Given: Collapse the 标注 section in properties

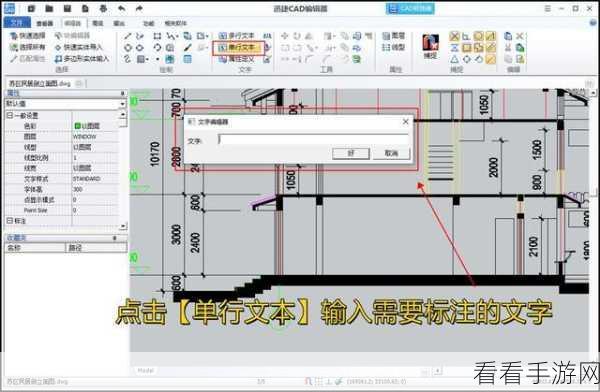Looking at the screenshot, I should tap(10, 220).
